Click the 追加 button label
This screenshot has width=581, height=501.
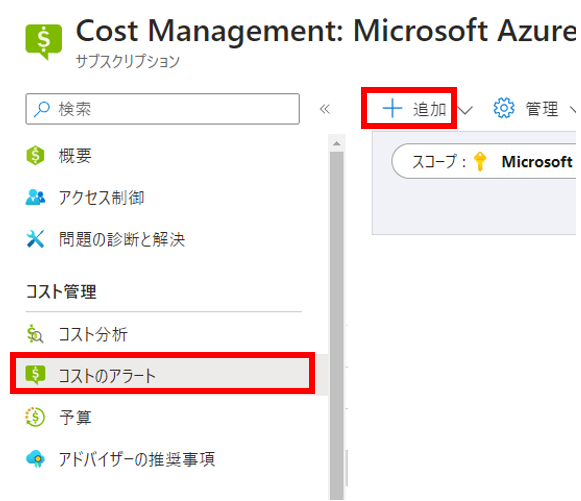tap(429, 110)
